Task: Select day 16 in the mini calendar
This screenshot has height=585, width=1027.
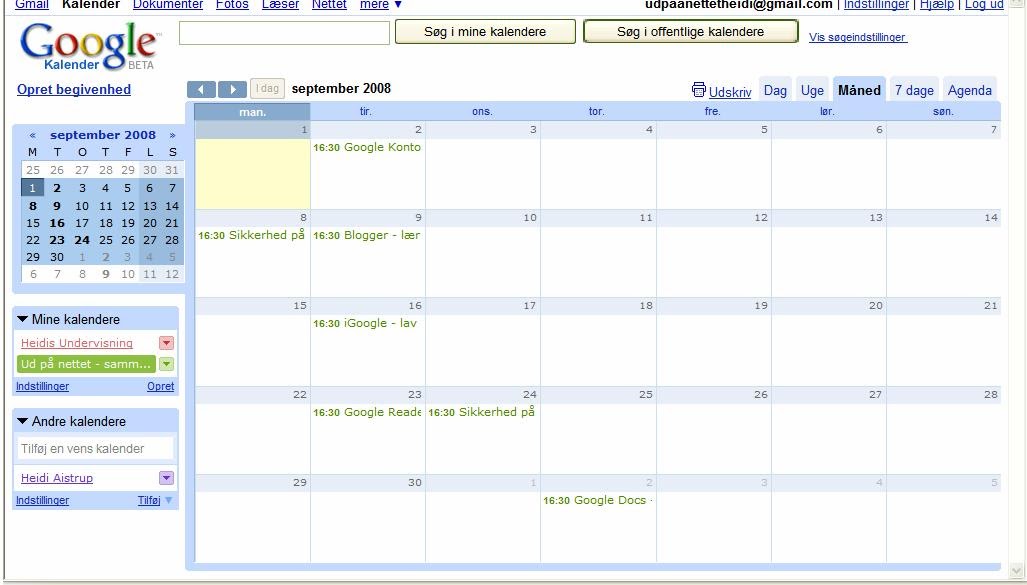Action: pos(57,223)
